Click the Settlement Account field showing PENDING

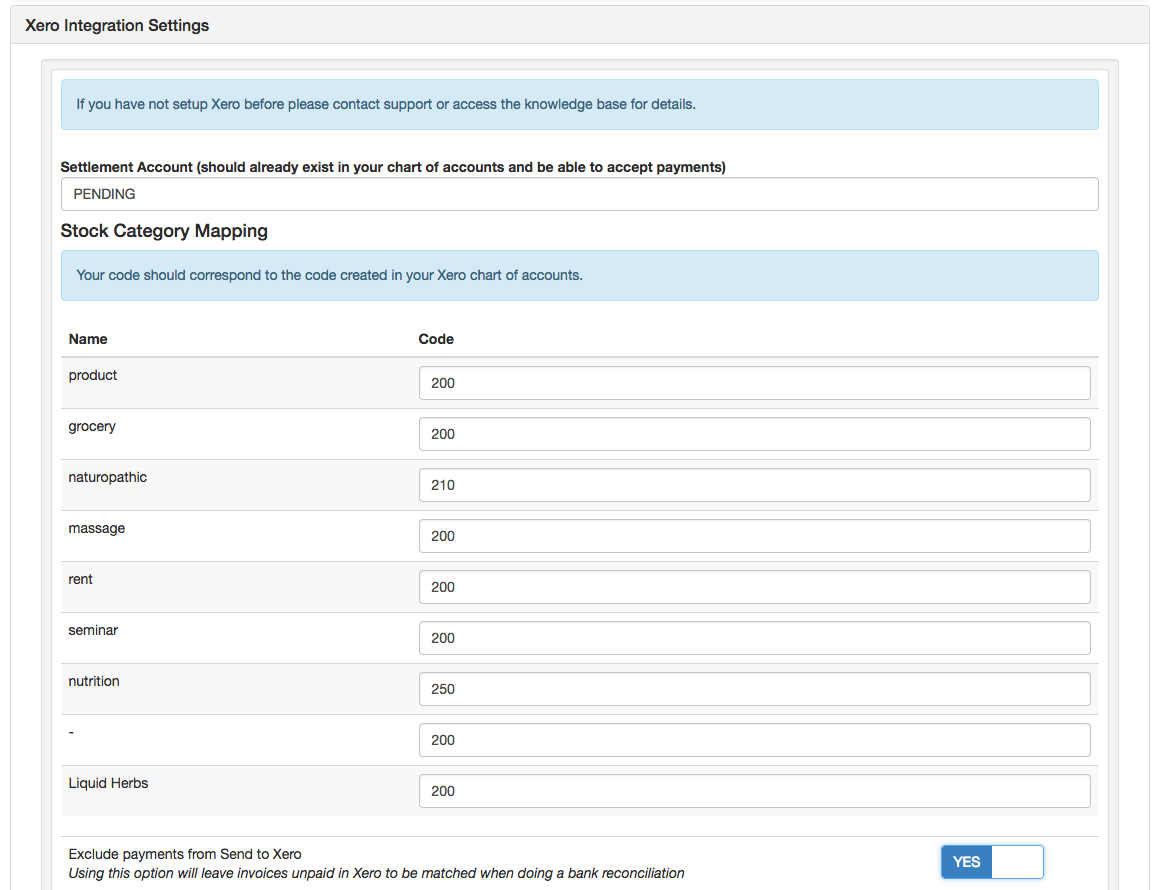click(x=580, y=193)
